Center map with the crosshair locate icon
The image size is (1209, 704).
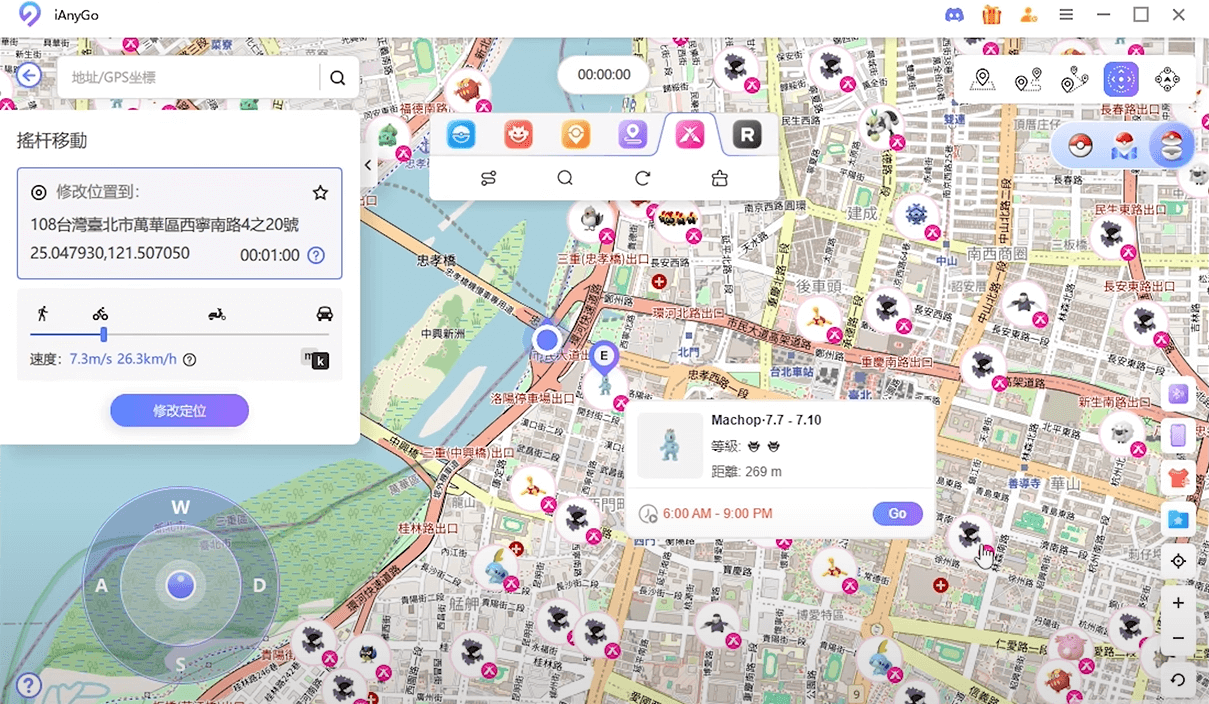1178,561
